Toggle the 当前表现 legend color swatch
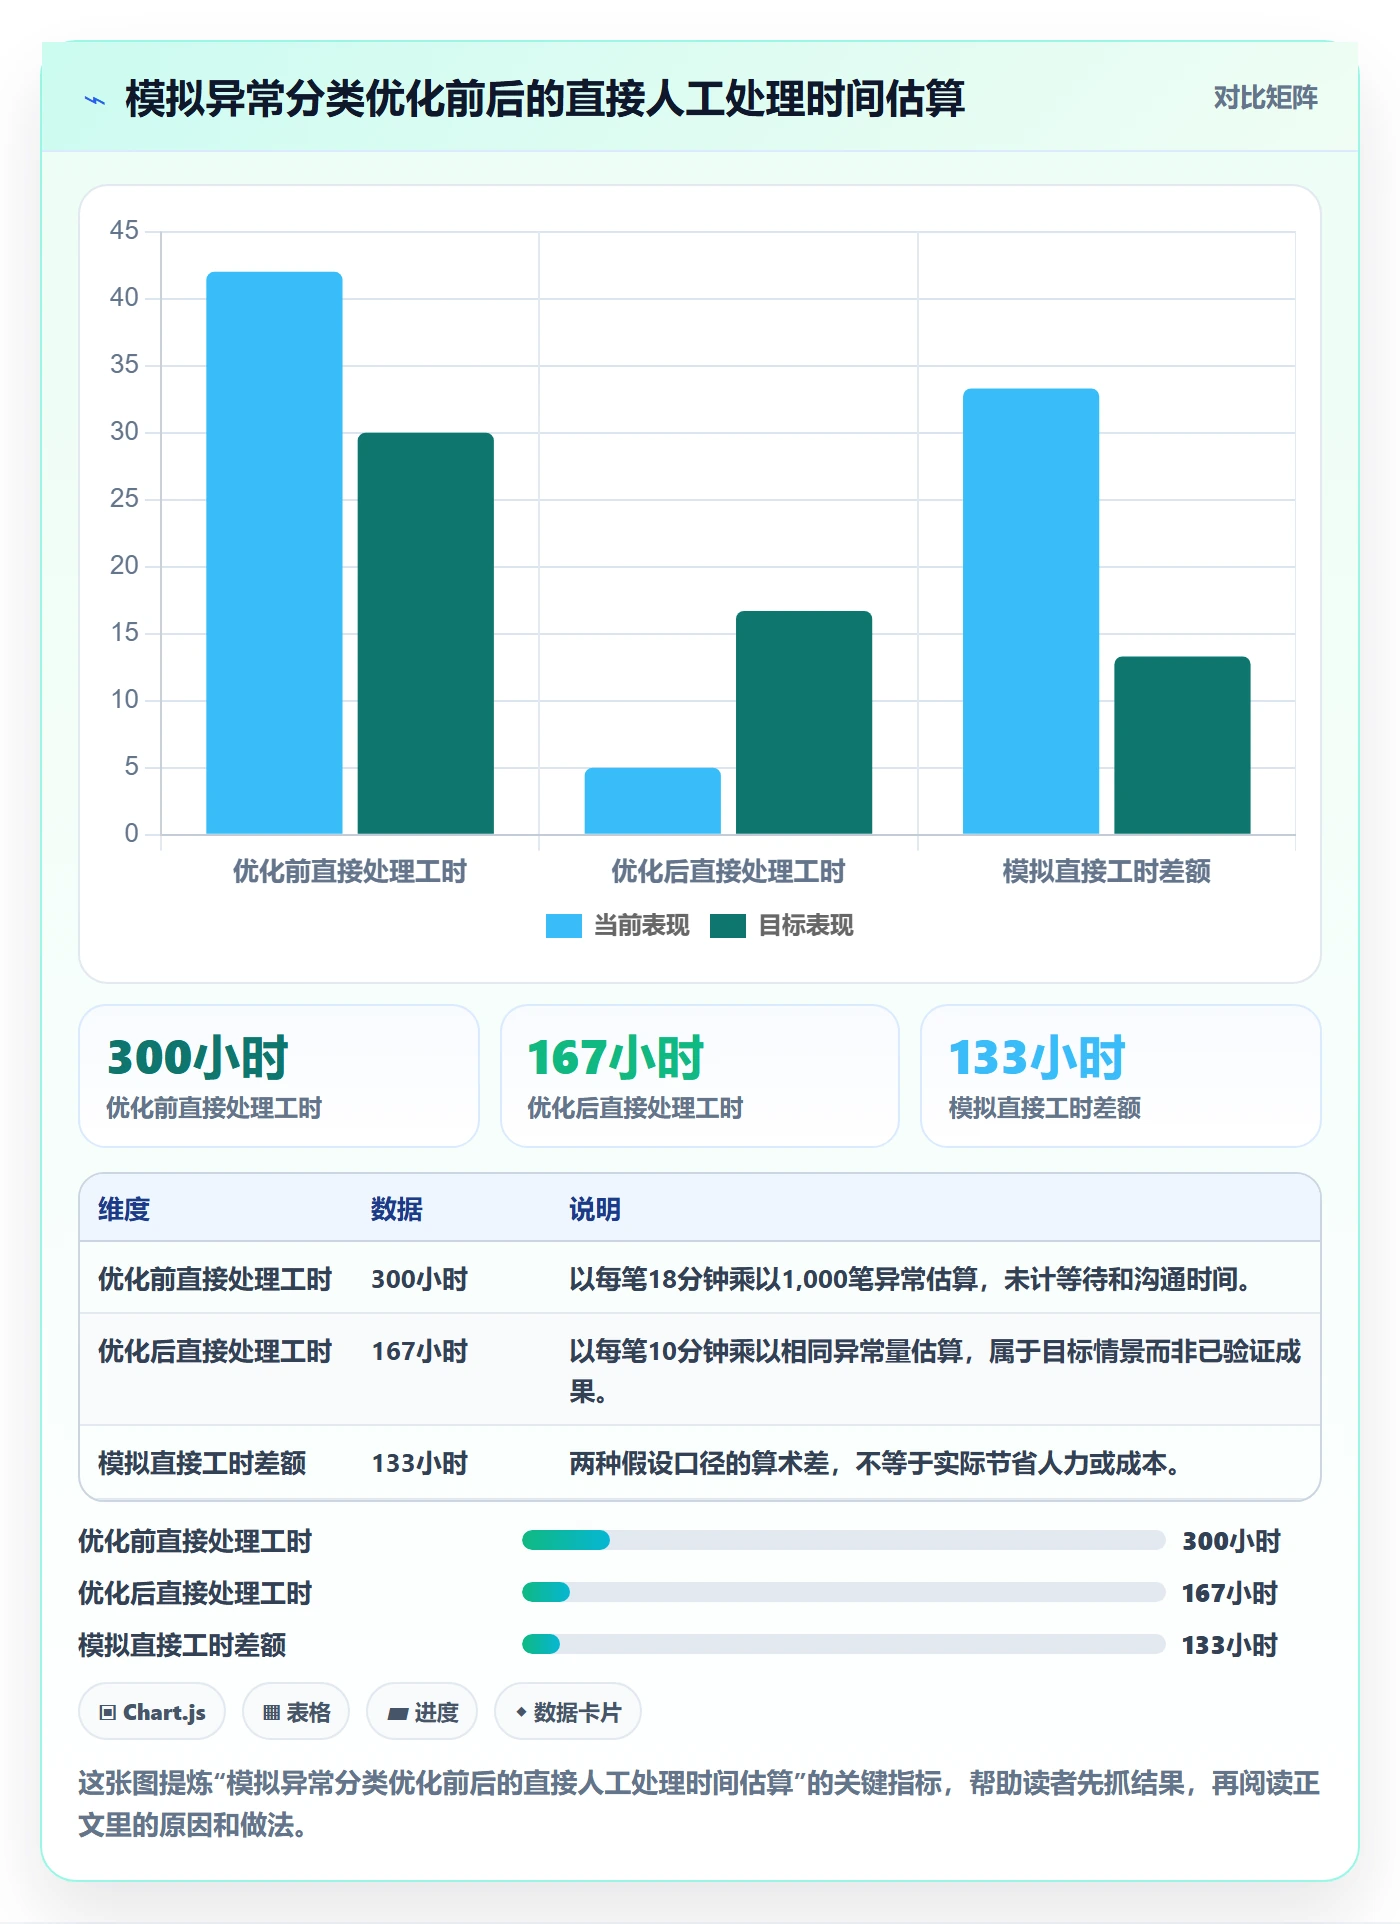The image size is (1400, 1924). [x=563, y=926]
